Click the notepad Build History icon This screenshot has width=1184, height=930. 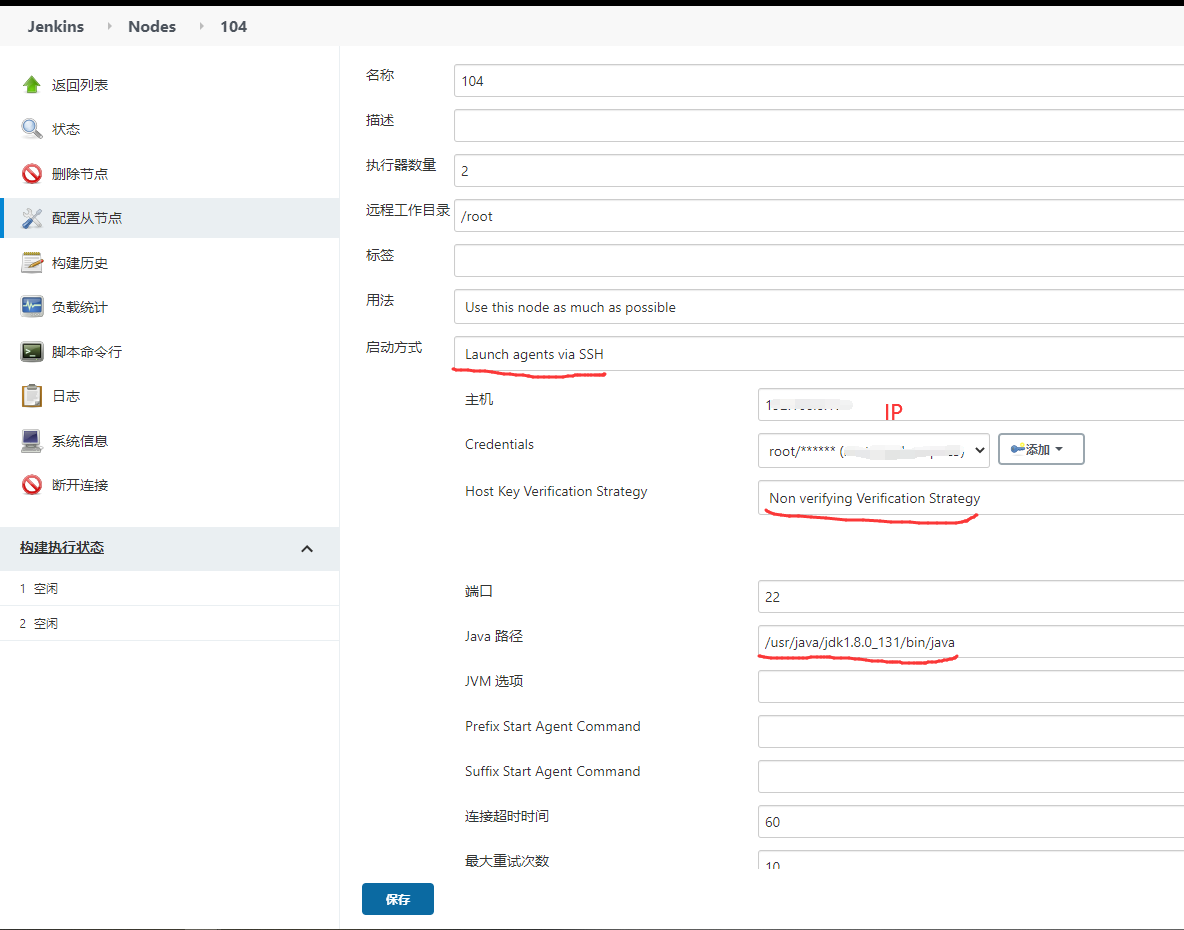tap(32, 263)
